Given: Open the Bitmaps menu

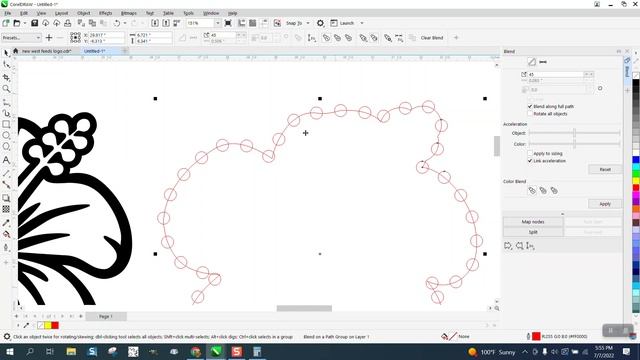Looking at the screenshot, I should [129, 13].
